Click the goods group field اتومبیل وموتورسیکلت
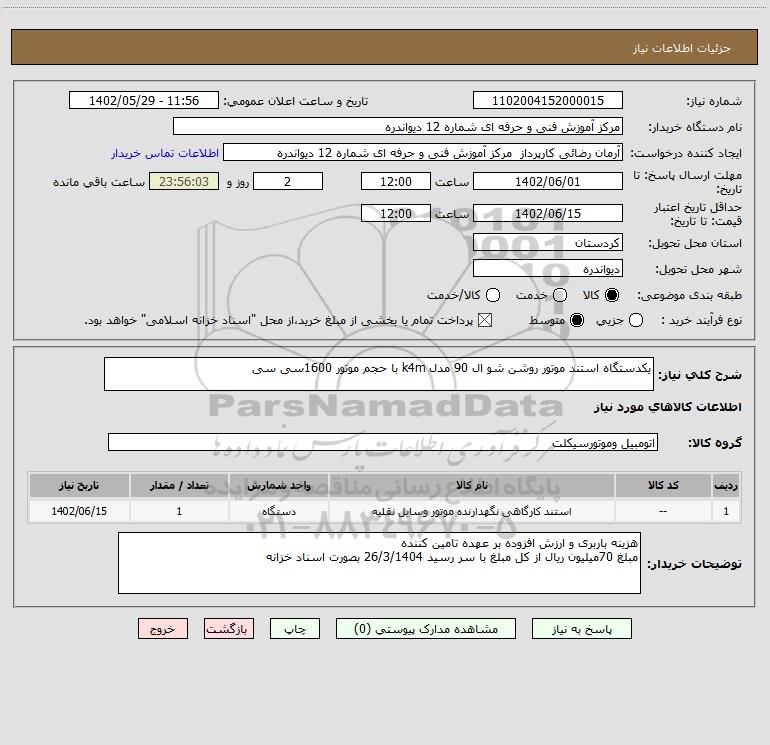The width and height of the screenshot is (770, 745). (x=383, y=442)
